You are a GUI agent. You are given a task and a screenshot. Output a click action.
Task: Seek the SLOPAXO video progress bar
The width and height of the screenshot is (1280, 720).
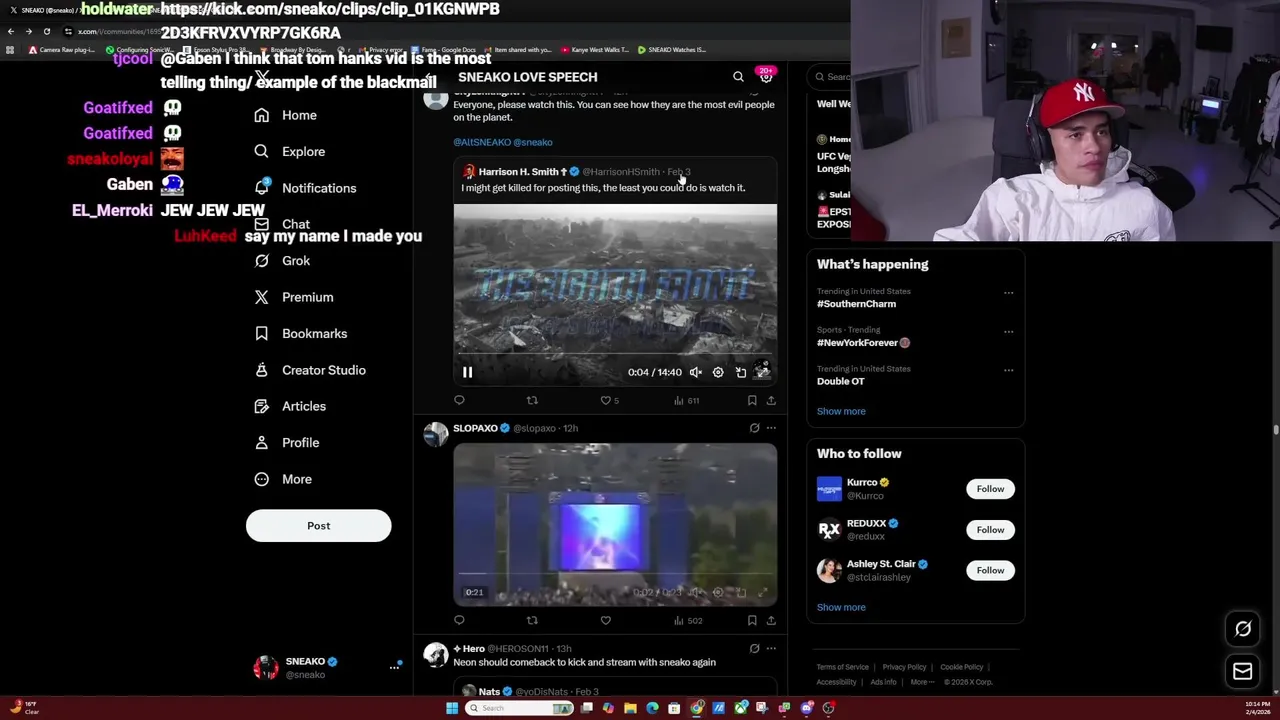(x=615, y=575)
